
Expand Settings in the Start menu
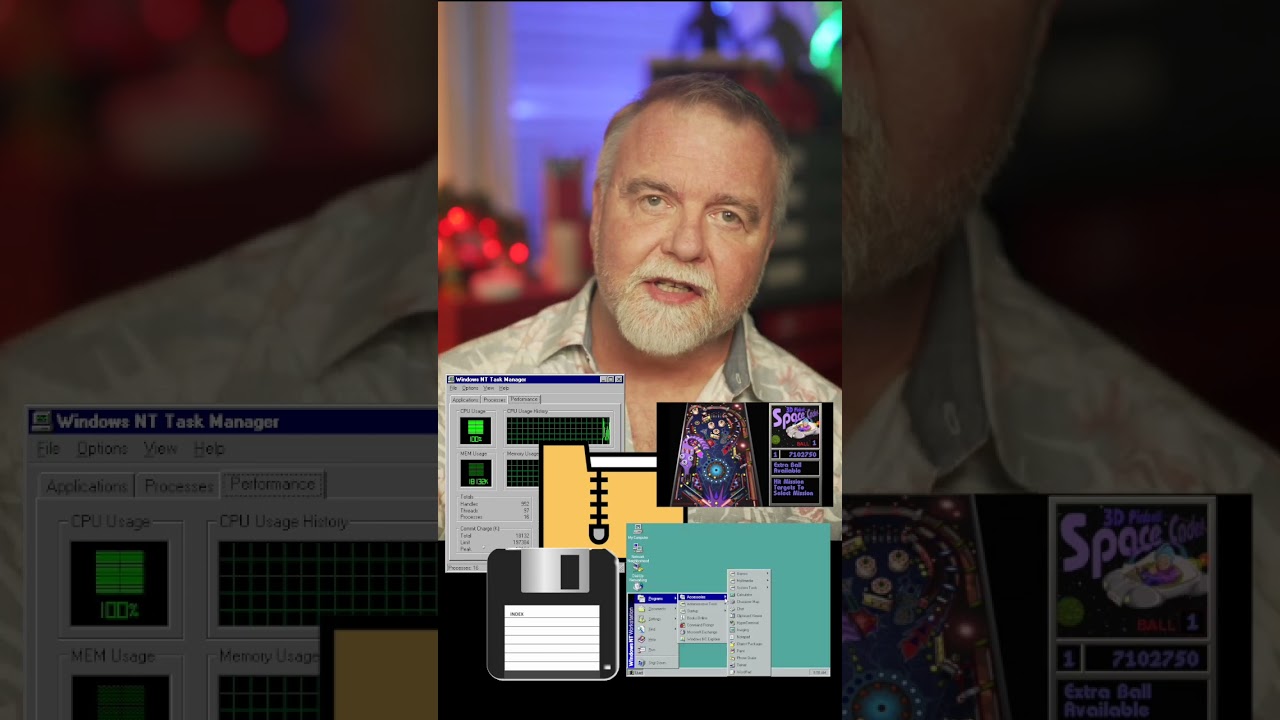point(656,619)
